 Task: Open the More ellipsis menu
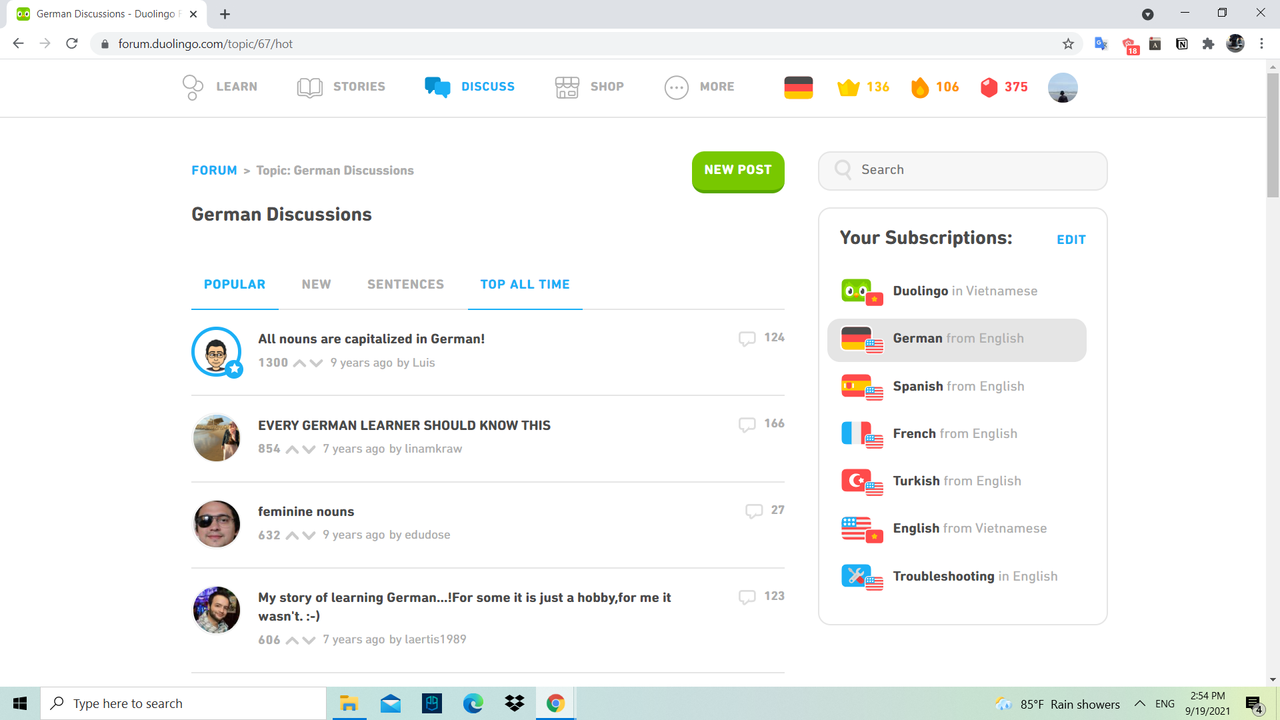(x=676, y=87)
